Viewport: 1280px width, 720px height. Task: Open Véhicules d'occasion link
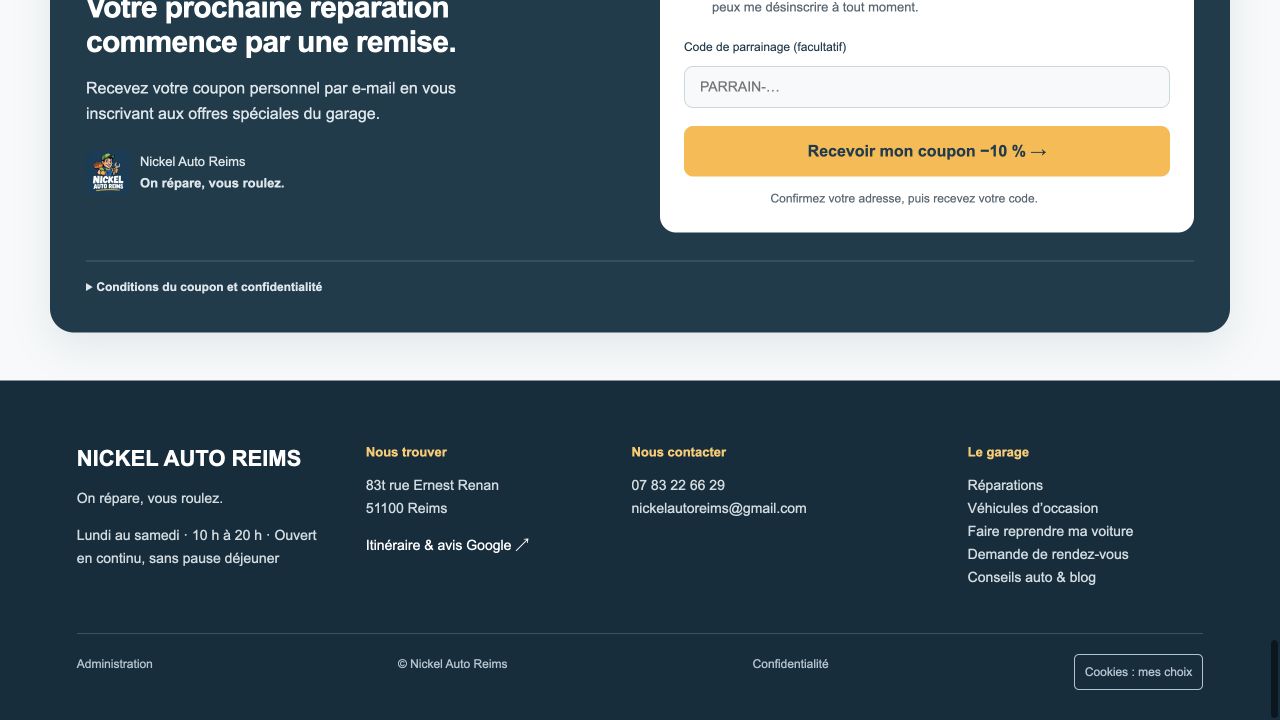click(1033, 508)
